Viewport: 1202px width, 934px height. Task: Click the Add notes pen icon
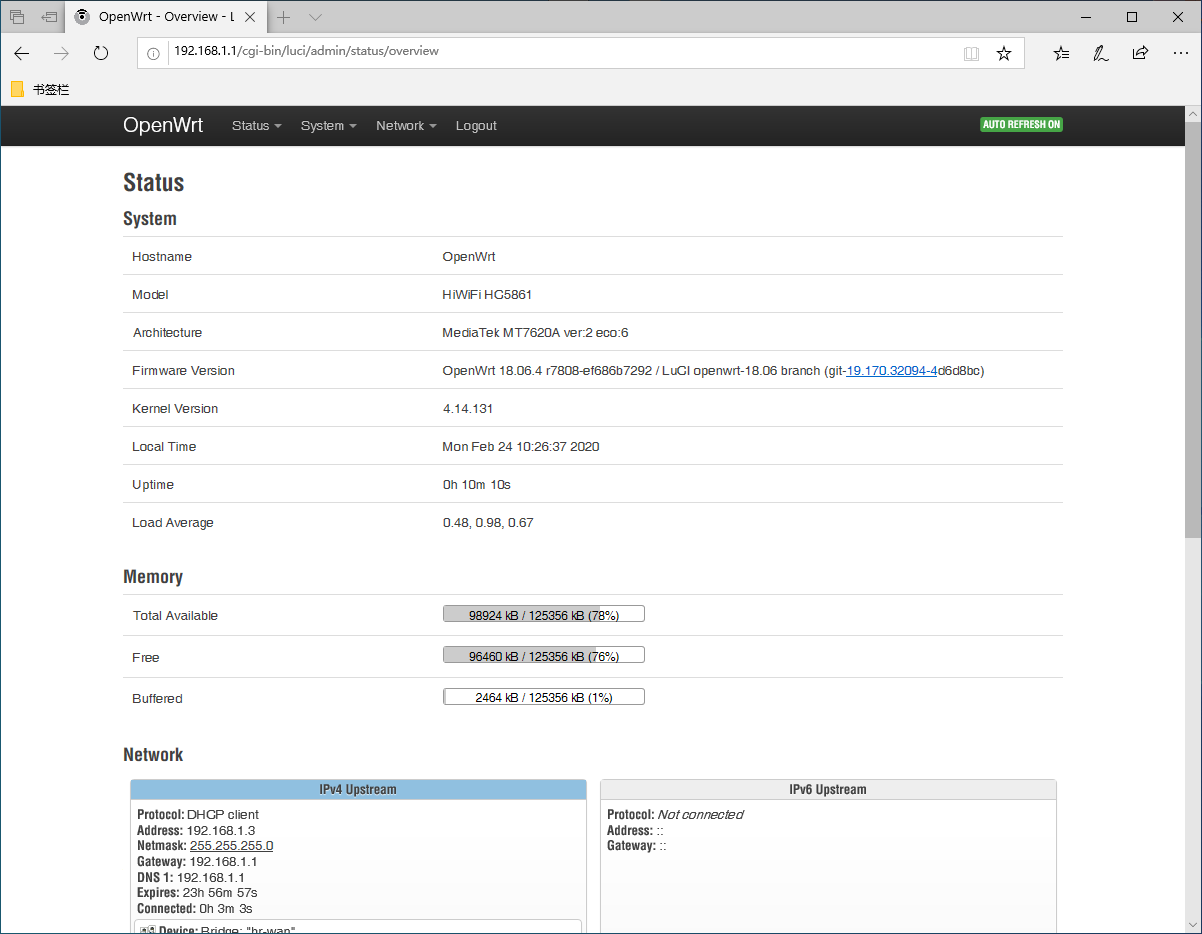pos(1100,53)
